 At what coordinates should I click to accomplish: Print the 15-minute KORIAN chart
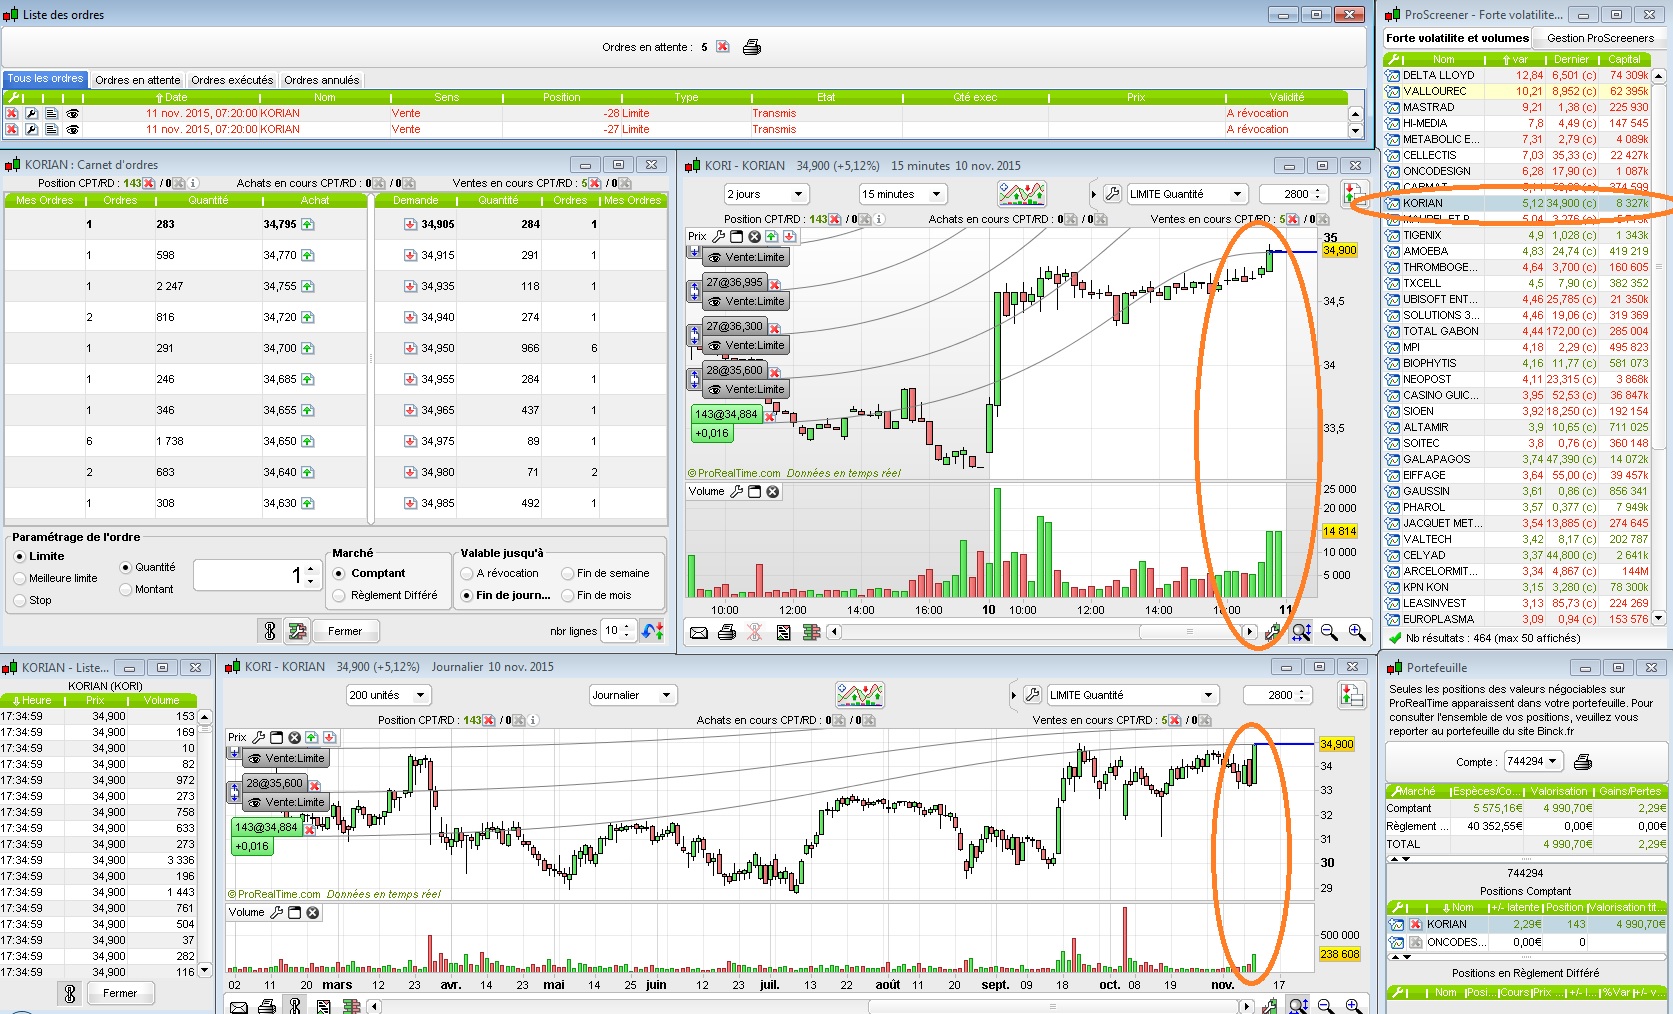pos(727,632)
